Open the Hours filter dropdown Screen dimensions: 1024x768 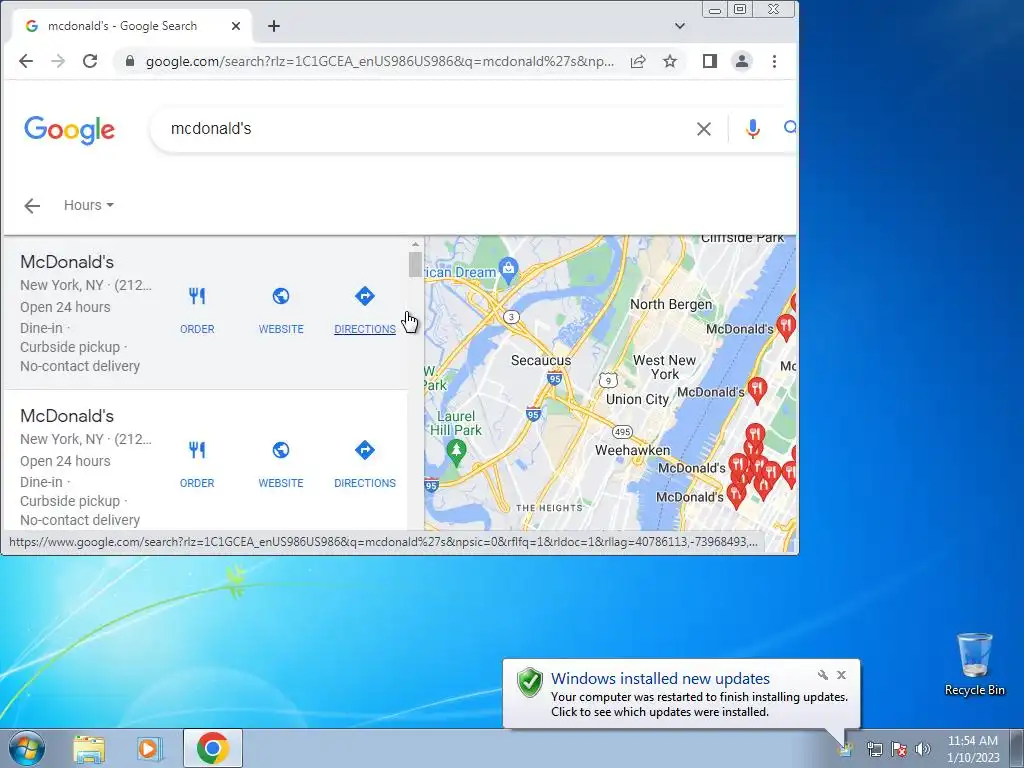coord(89,205)
